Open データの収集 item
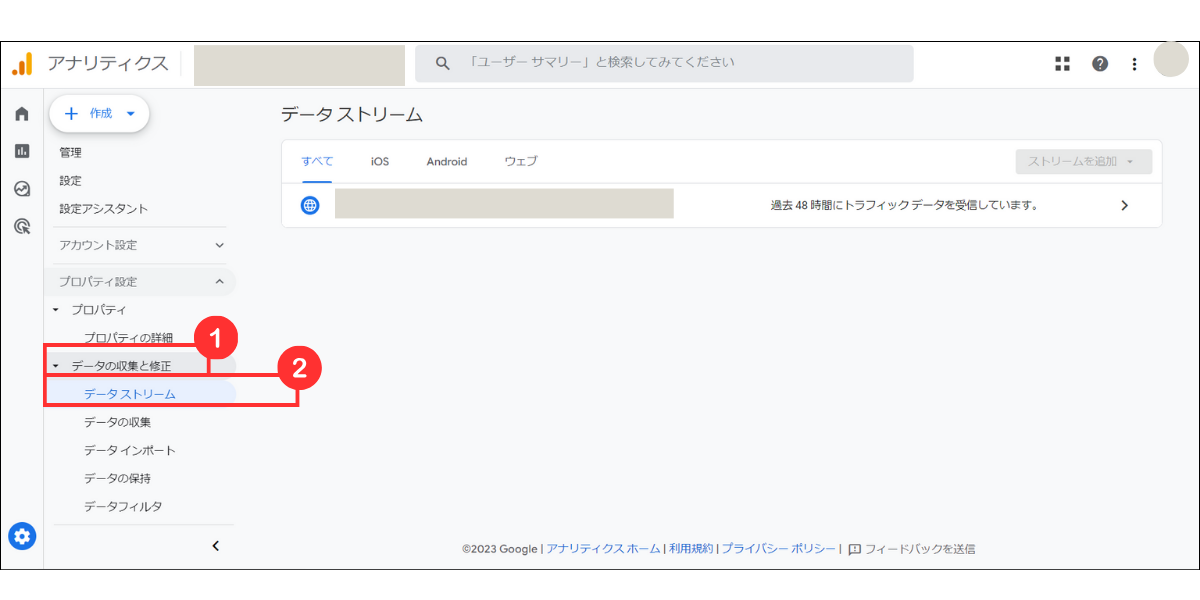The width and height of the screenshot is (1200, 600). [118, 422]
